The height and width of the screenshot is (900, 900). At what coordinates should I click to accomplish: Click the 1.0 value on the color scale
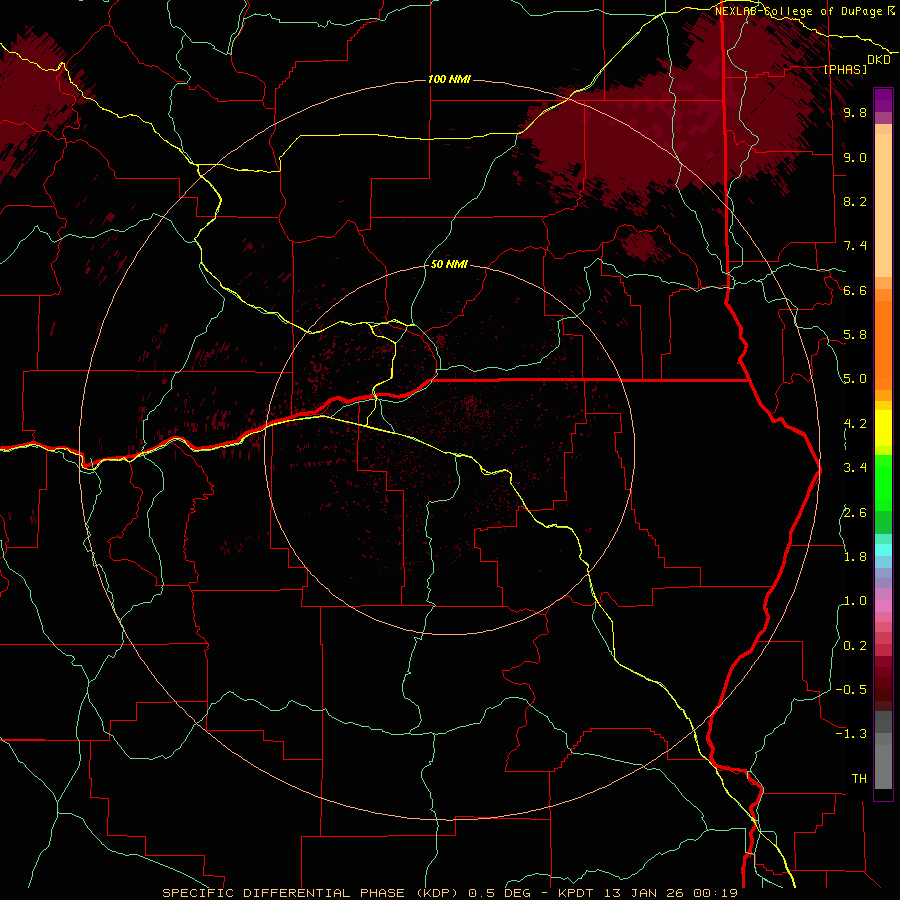coord(855,601)
